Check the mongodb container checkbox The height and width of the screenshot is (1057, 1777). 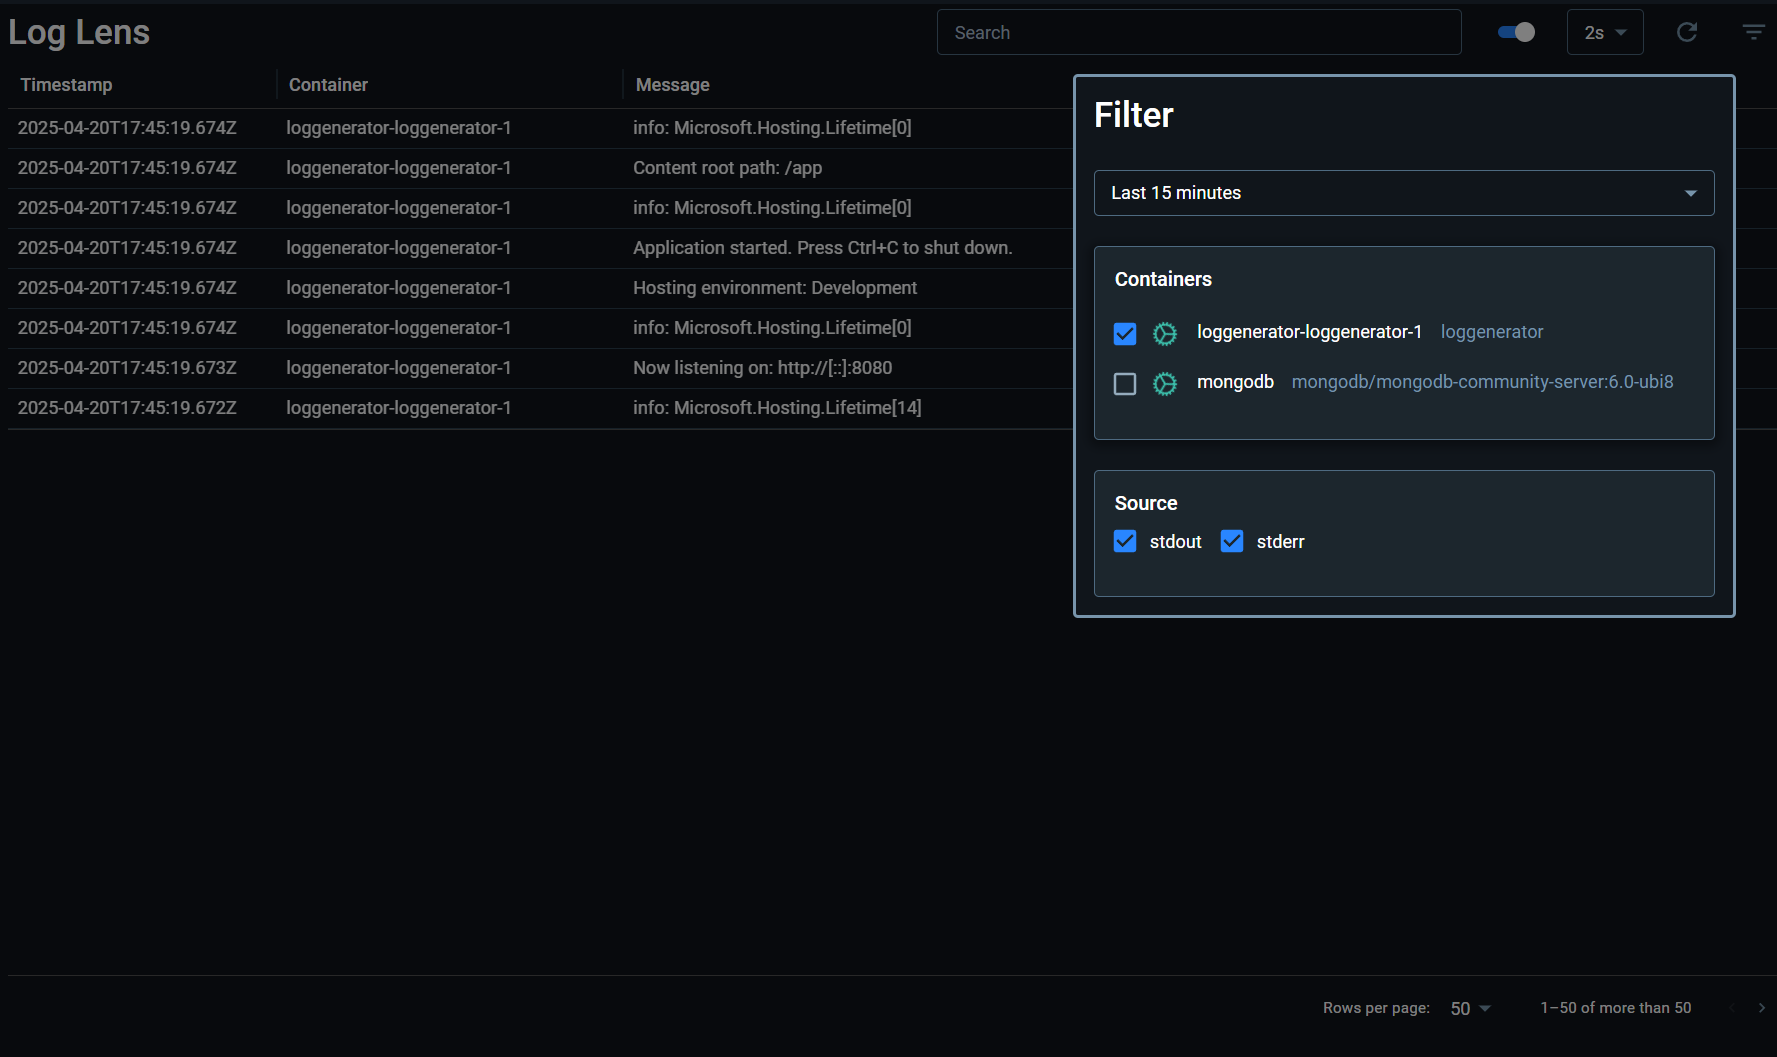tap(1125, 383)
